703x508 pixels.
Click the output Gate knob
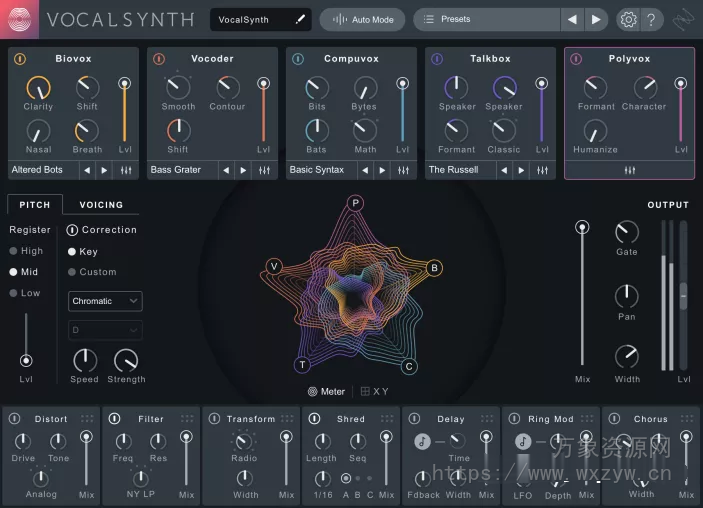pyautogui.click(x=626, y=232)
